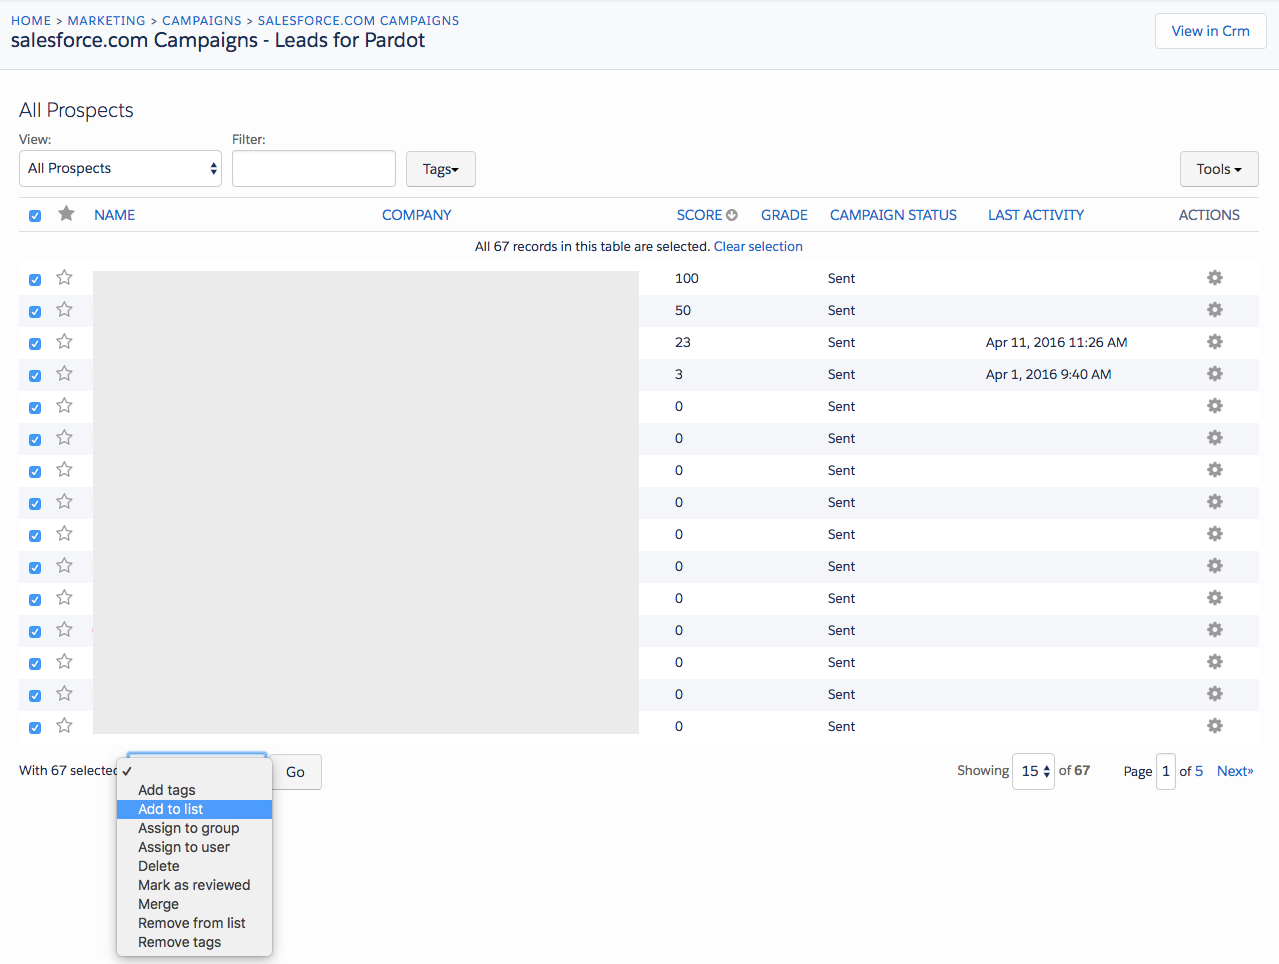The width and height of the screenshot is (1279, 964).
Task: Select Assign to user option
Action: point(194,847)
